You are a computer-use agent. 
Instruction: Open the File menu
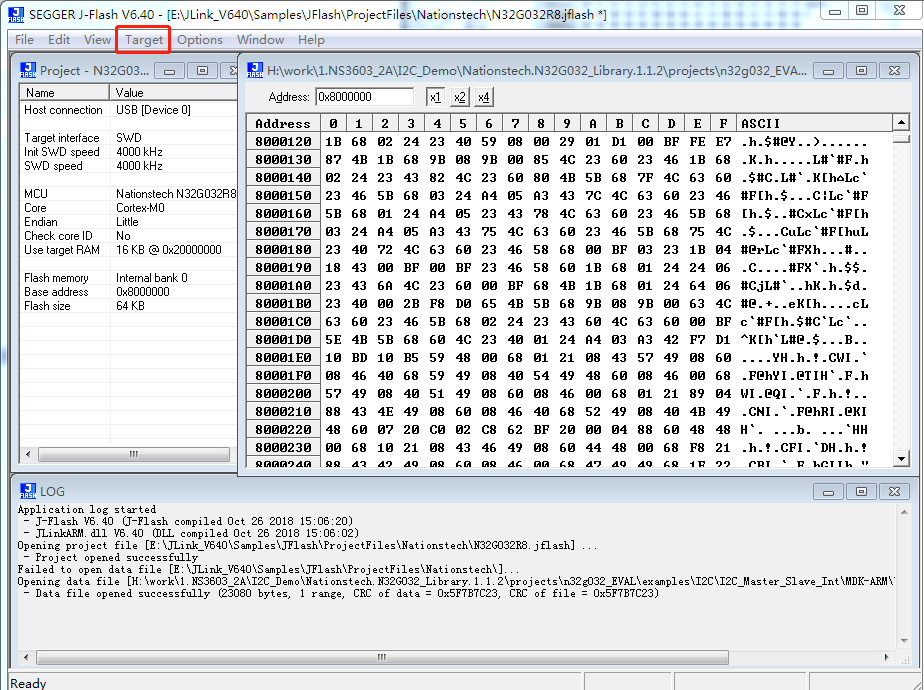tap(24, 39)
